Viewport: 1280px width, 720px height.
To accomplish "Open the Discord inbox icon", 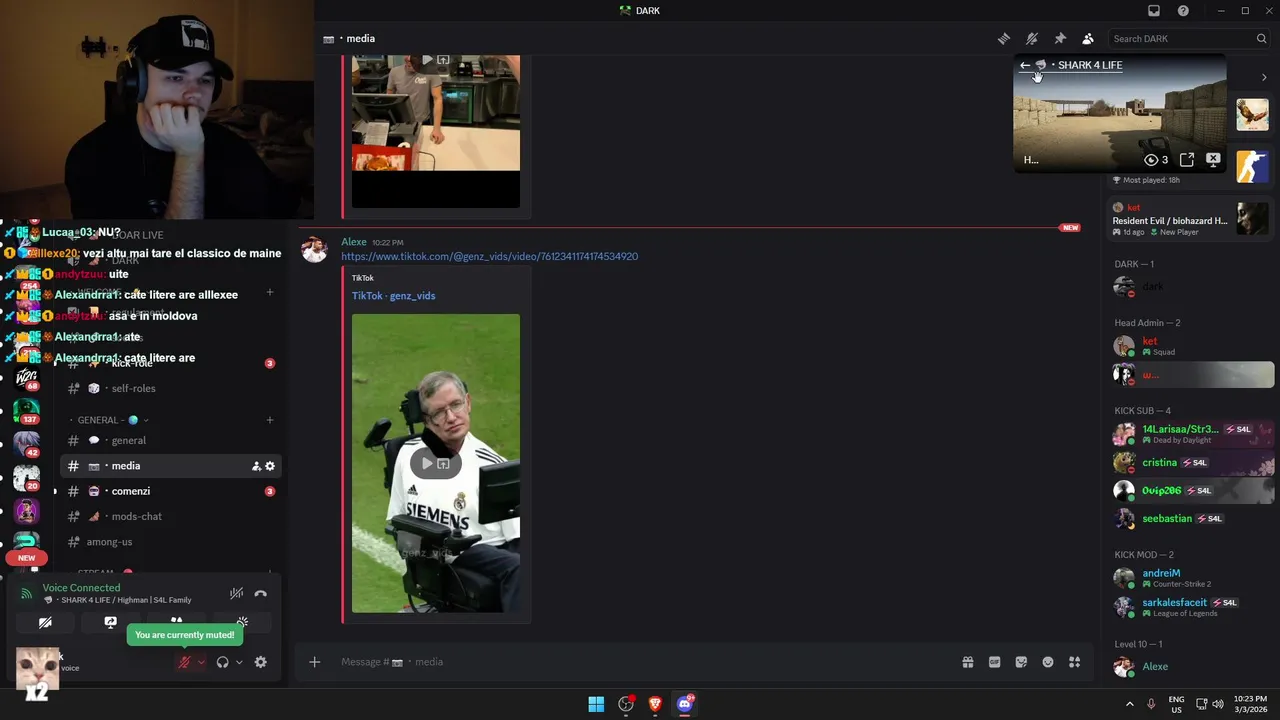I will tap(1154, 11).
